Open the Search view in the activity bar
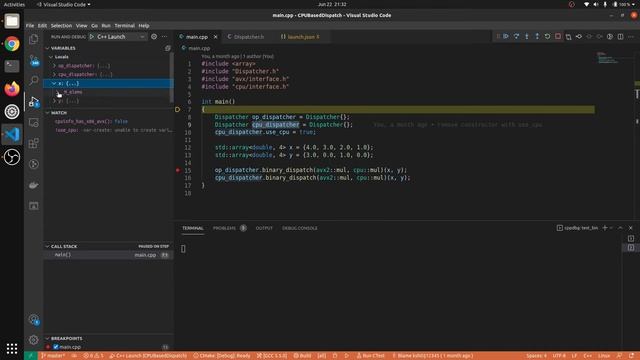The height and width of the screenshot is (360, 640). click(x=34, y=80)
